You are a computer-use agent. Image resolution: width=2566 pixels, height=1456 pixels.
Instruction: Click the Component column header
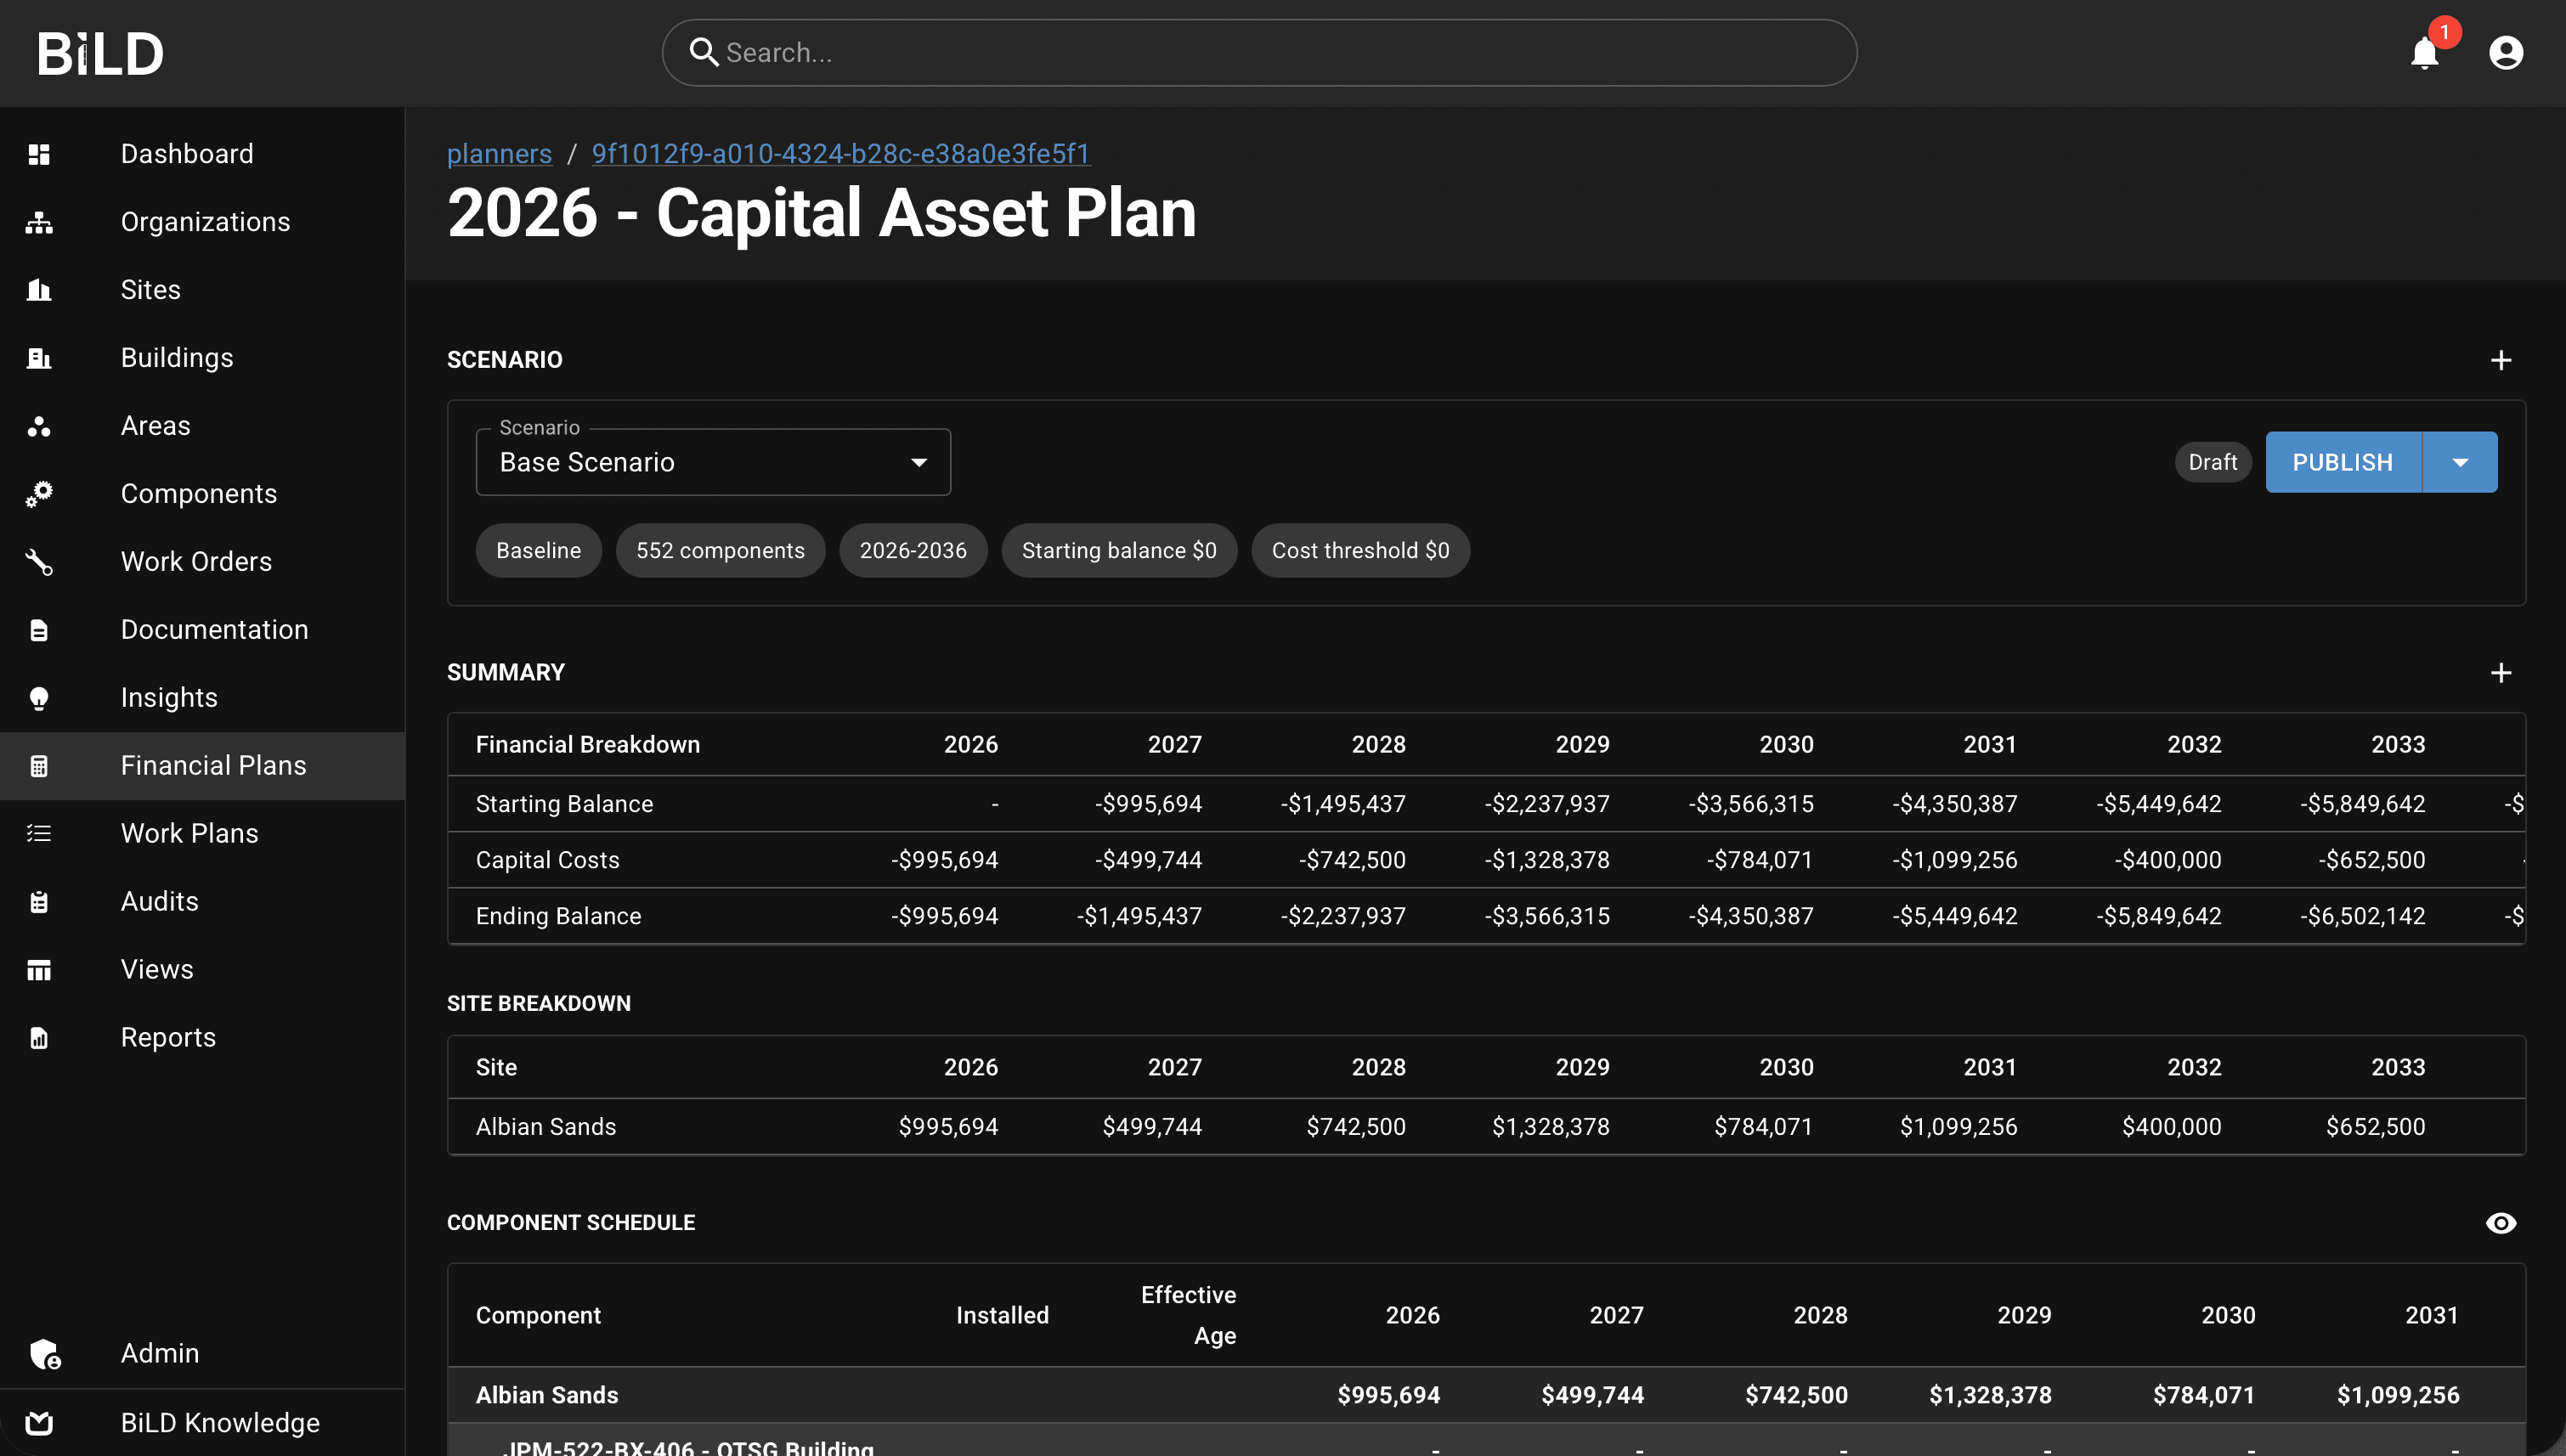(538, 1315)
